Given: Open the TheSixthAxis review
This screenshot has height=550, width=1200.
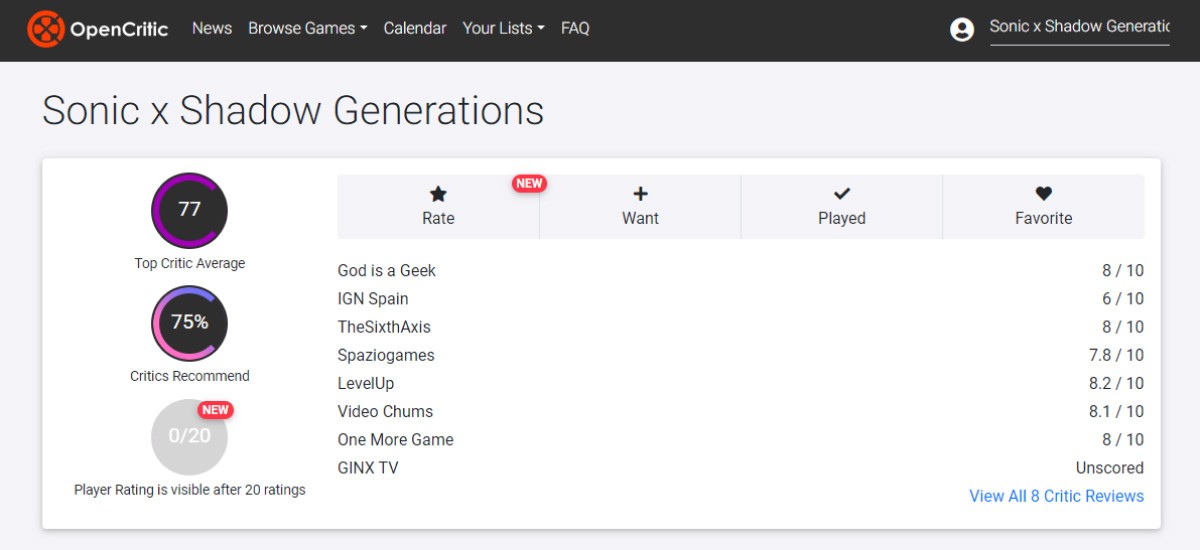Looking at the screenshot, I should (x=384, y=326).
